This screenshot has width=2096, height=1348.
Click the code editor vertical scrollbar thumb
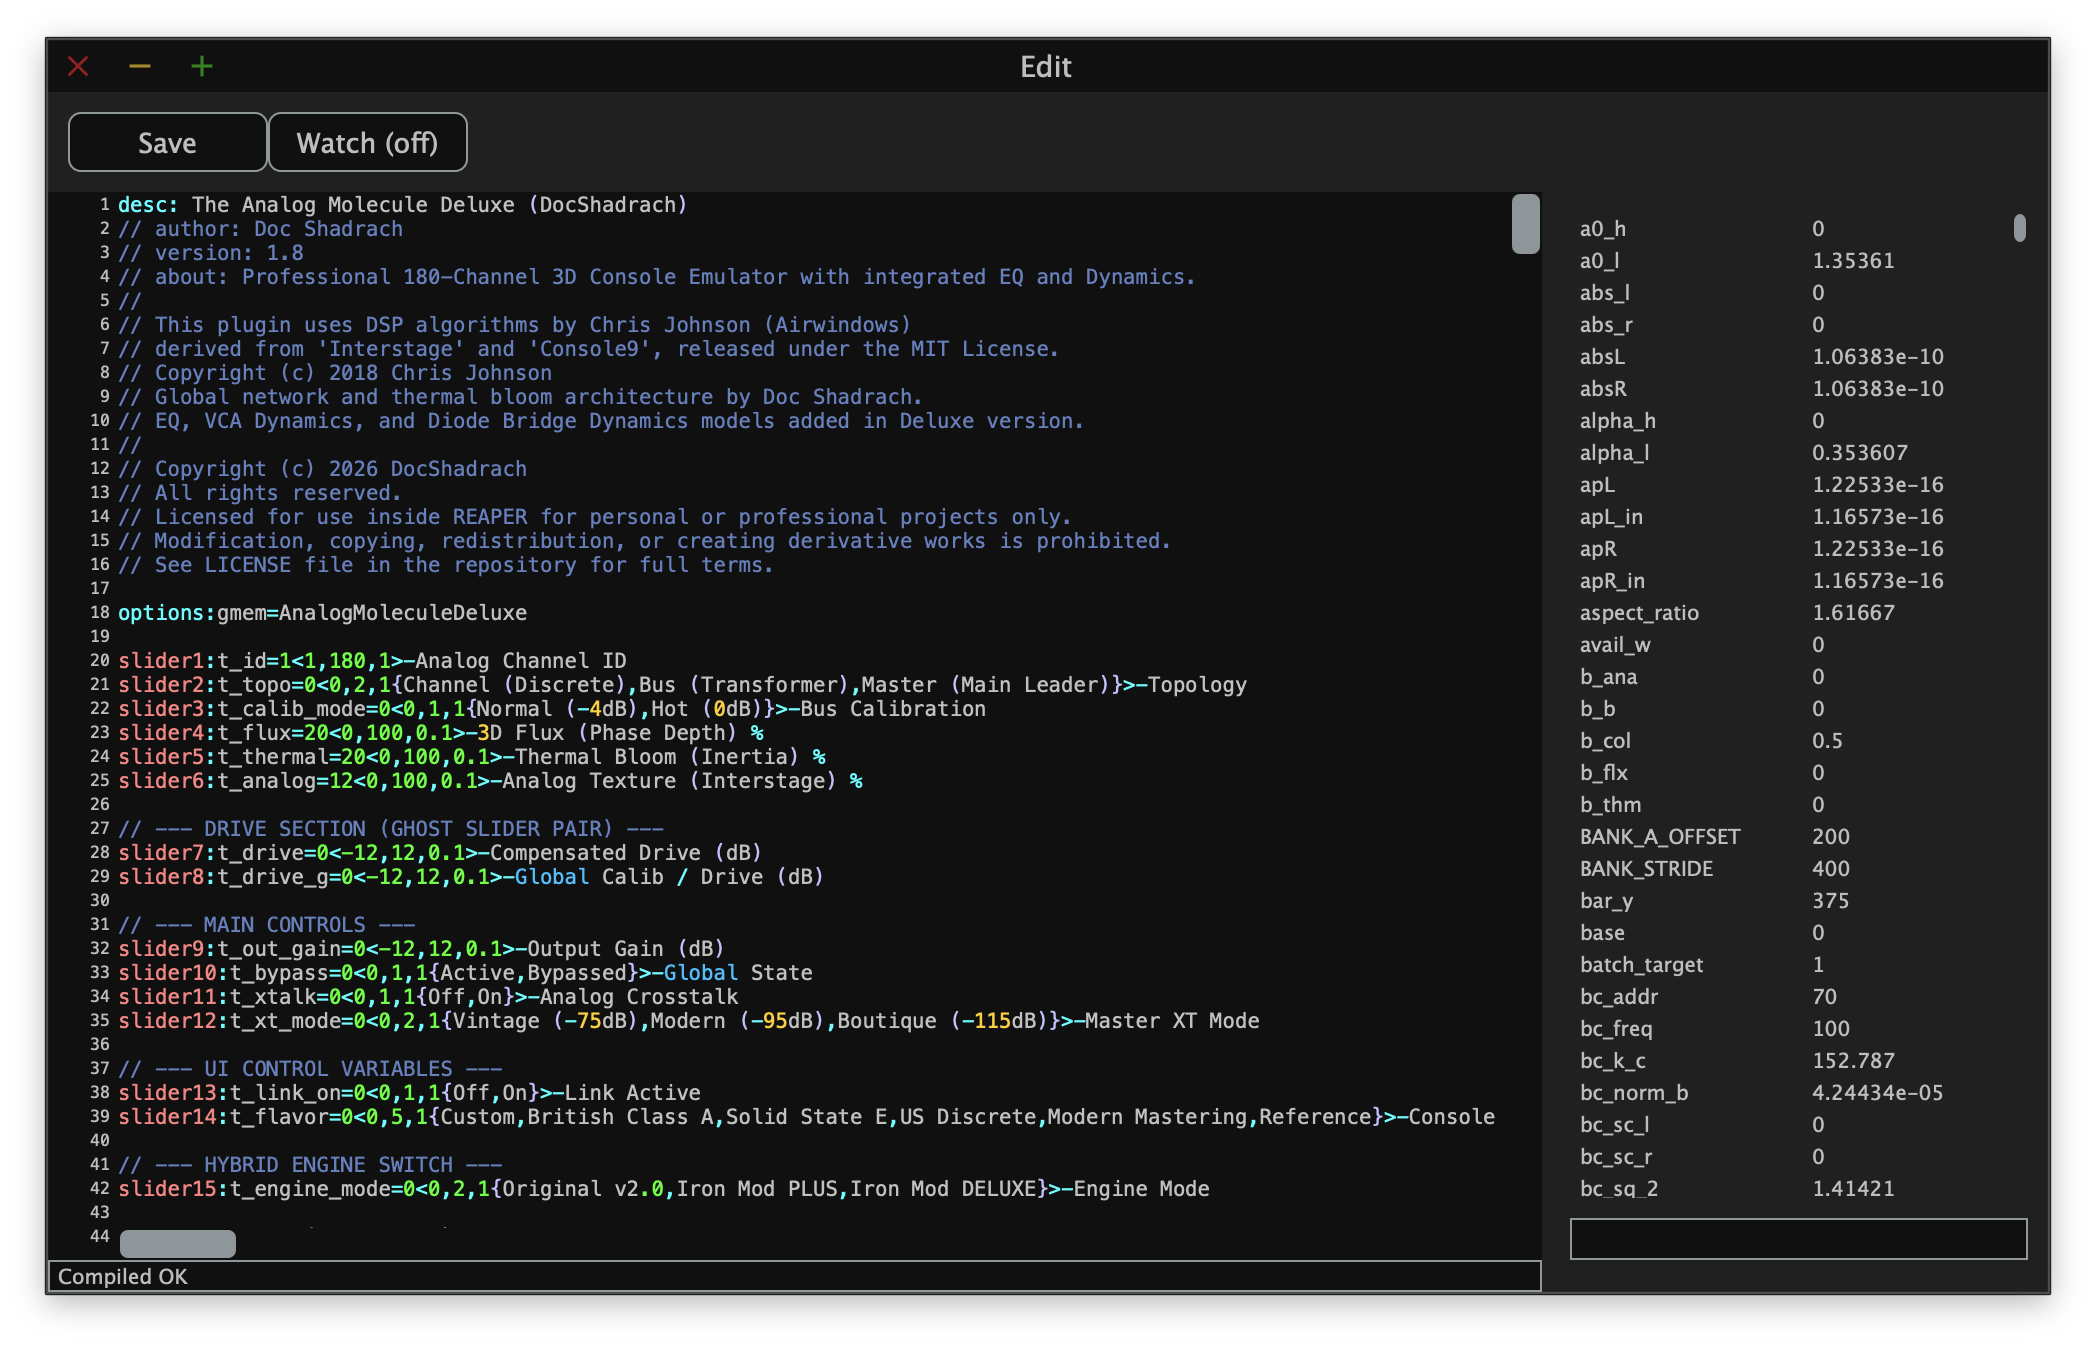tap(1525, 224)
